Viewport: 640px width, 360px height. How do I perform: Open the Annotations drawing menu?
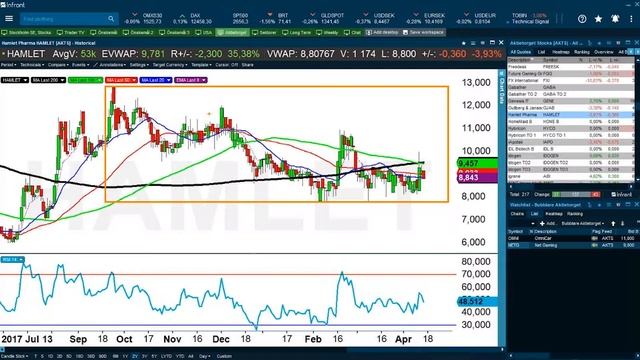coord(109,65)
